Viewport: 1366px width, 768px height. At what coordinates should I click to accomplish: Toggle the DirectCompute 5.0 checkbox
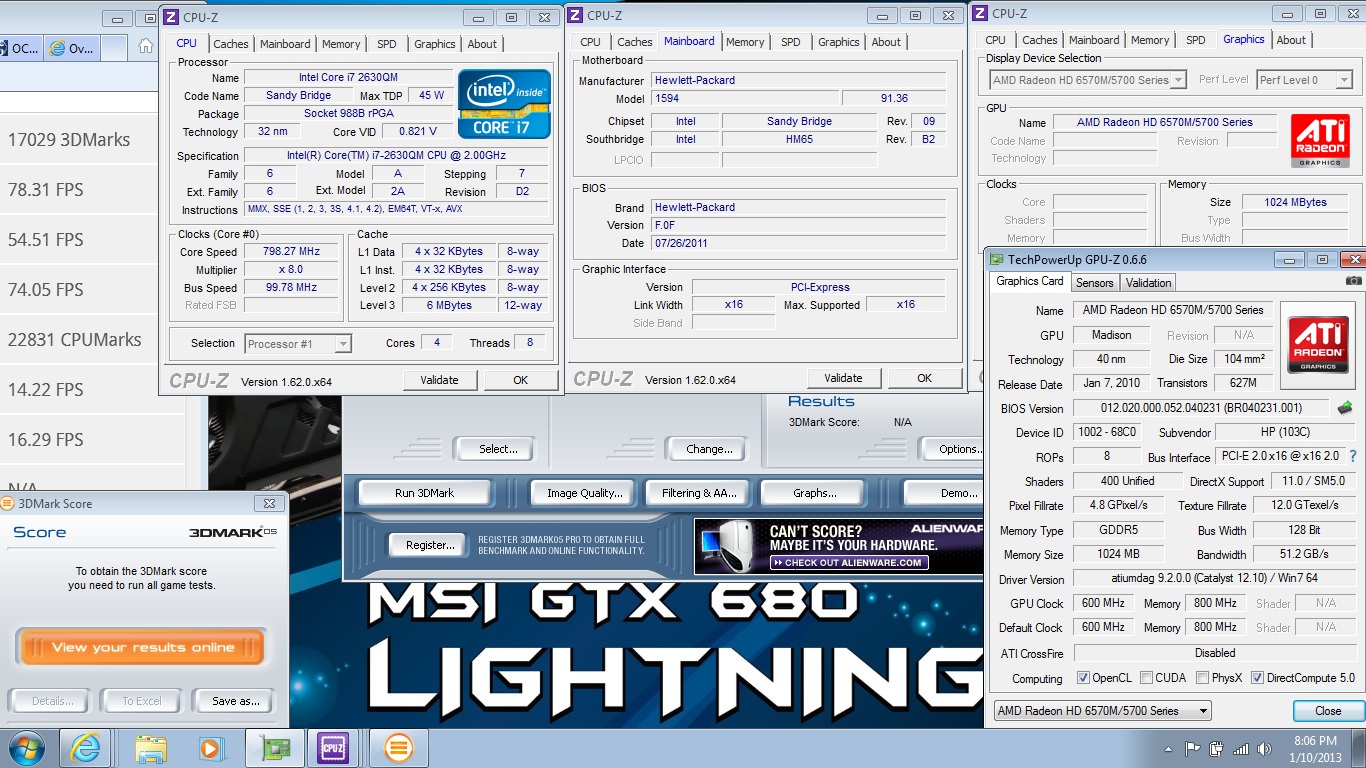pos(1257,677)
